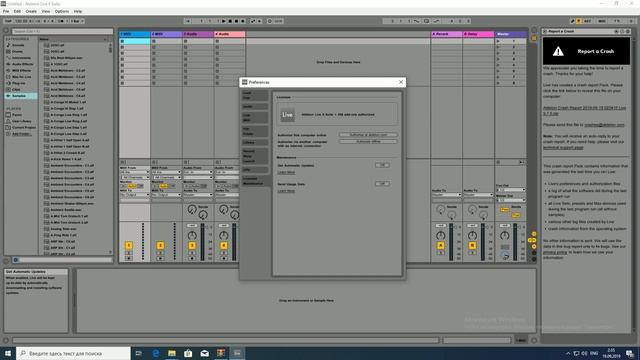Tap the TAP tempo button
This screenshot has height=360, width=640.
pyautogui.click(x=8, y=21)
